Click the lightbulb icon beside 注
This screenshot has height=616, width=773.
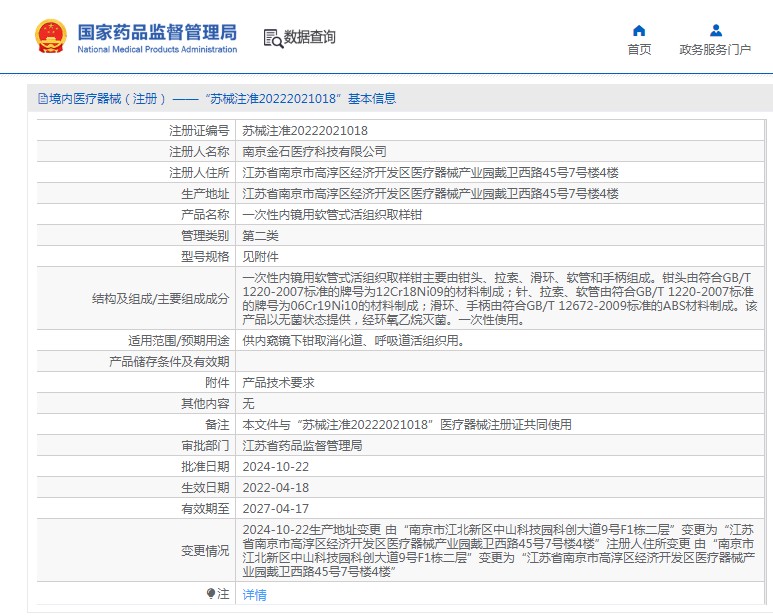(211, 594)
